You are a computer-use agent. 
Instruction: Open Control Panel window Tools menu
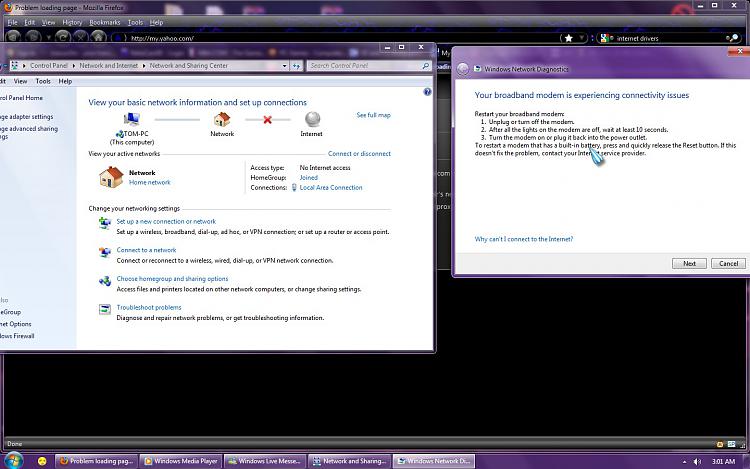pos(43,81)
